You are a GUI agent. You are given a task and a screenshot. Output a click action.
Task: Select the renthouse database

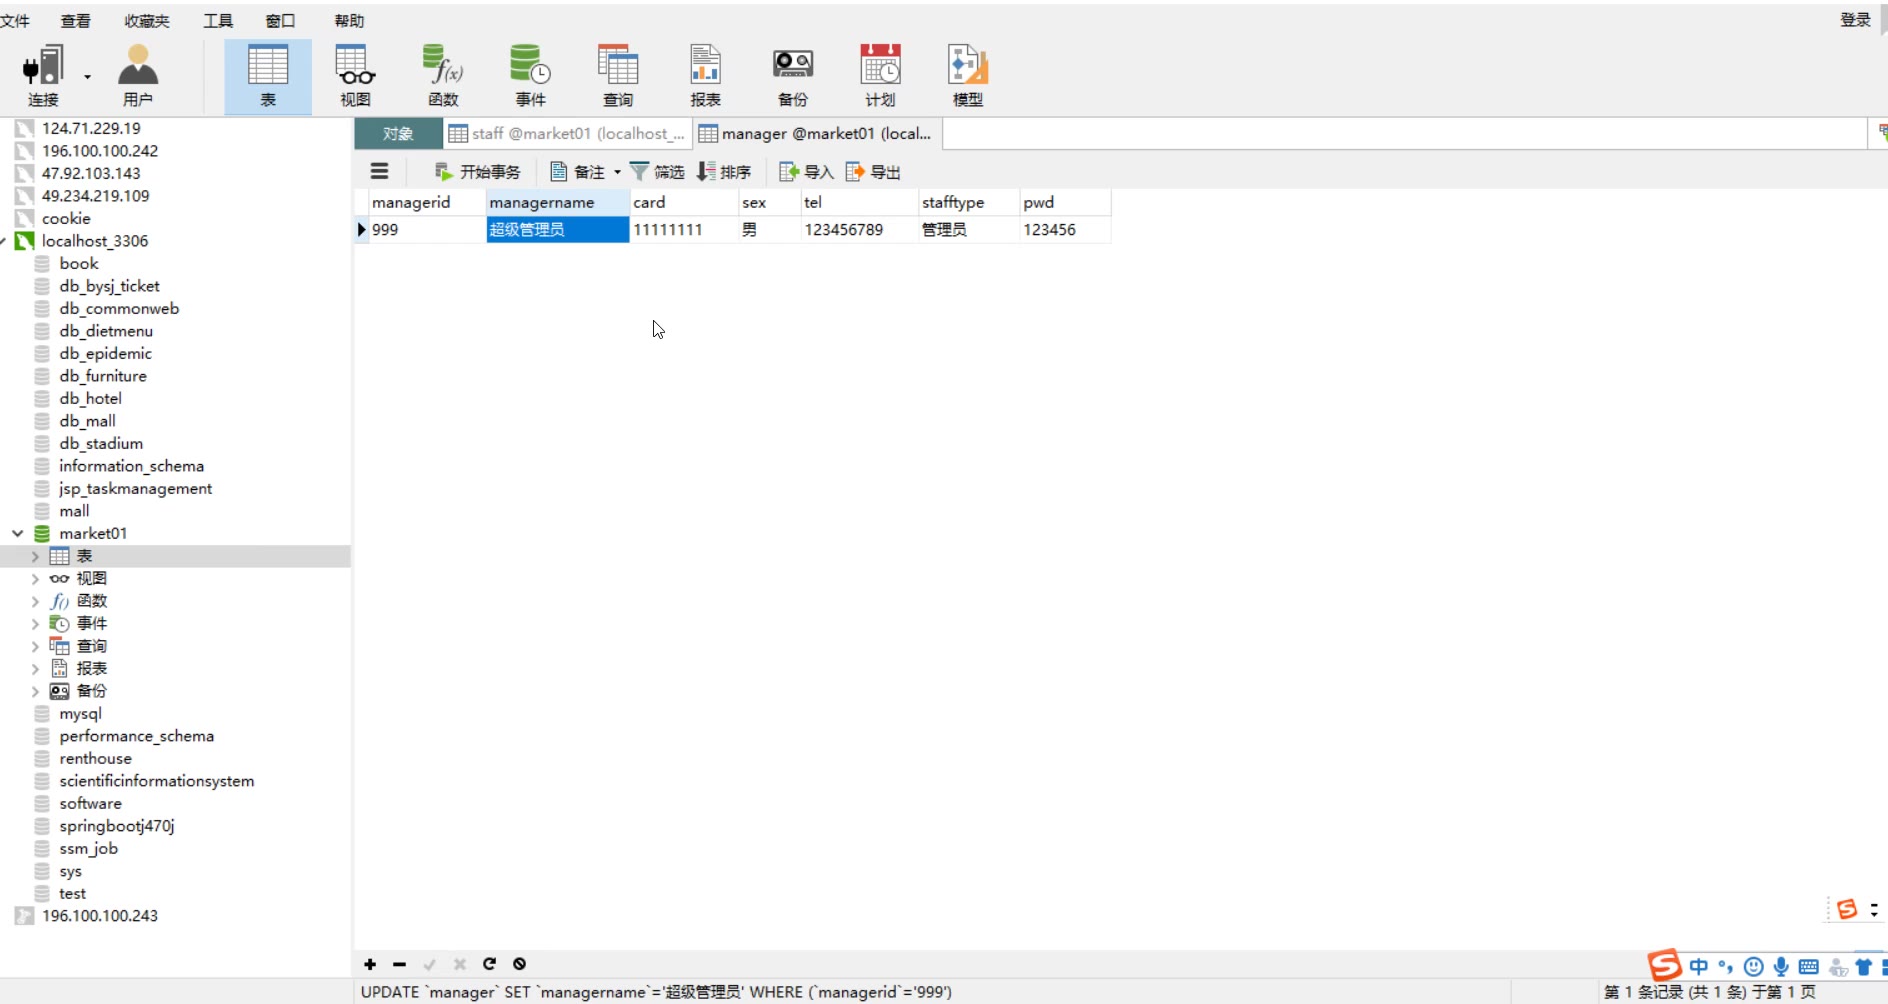click(x=95, y=758)
